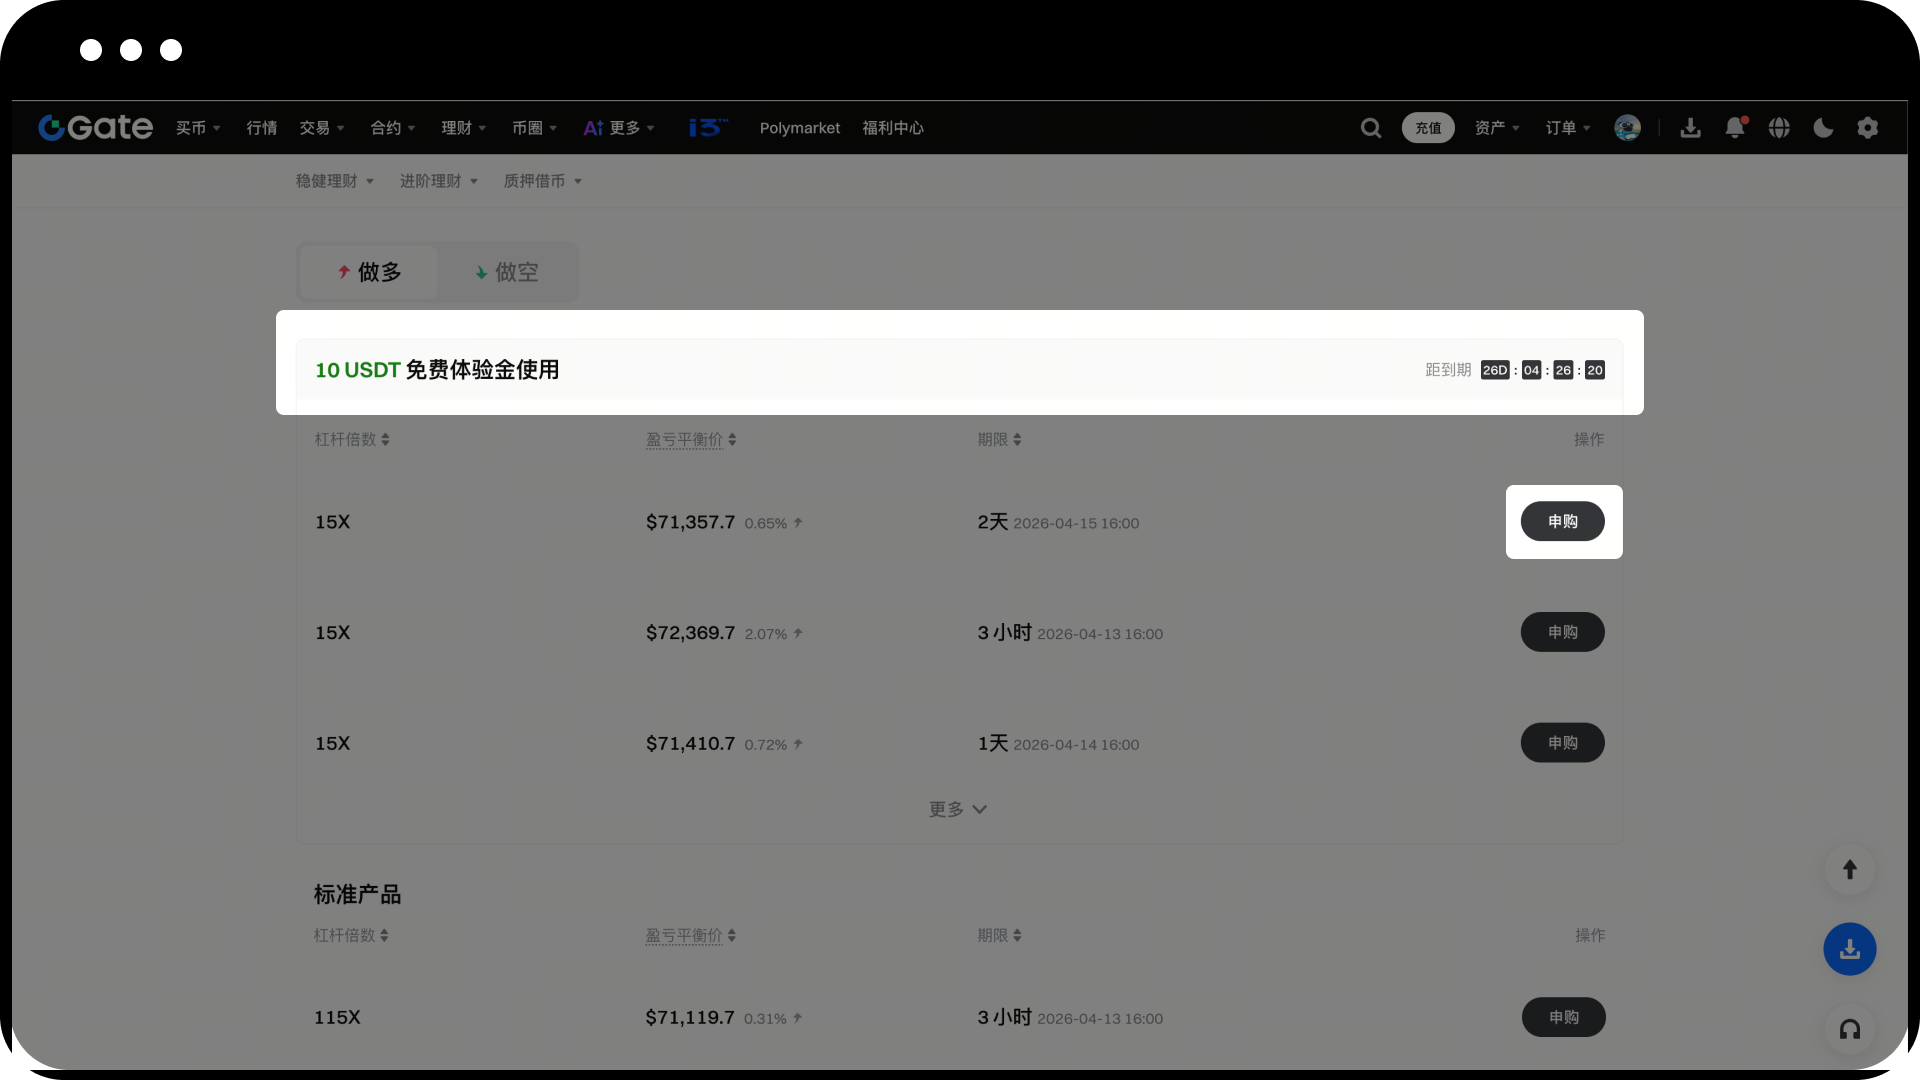Open the notifications bell
The width and height of the screenshot is (1920, 1080).
point(1735,128)
